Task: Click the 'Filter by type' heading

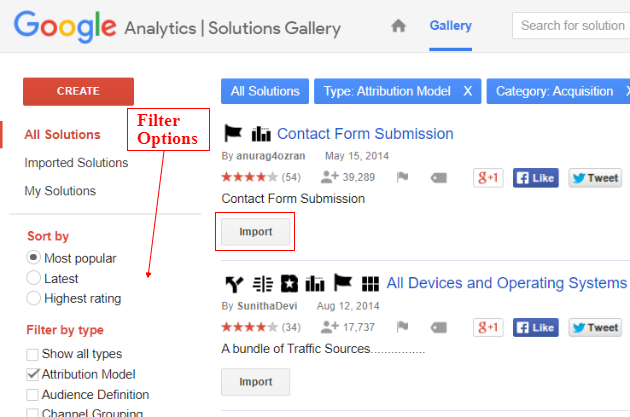Action: 65,330
